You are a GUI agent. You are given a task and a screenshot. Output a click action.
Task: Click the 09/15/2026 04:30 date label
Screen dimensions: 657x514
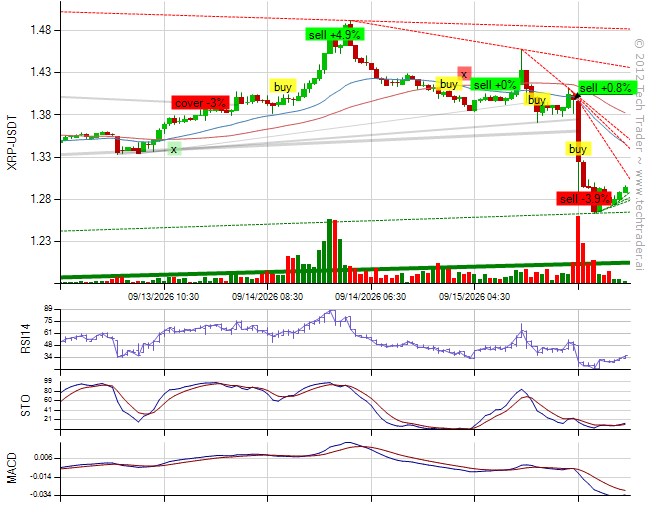point(474,297)
